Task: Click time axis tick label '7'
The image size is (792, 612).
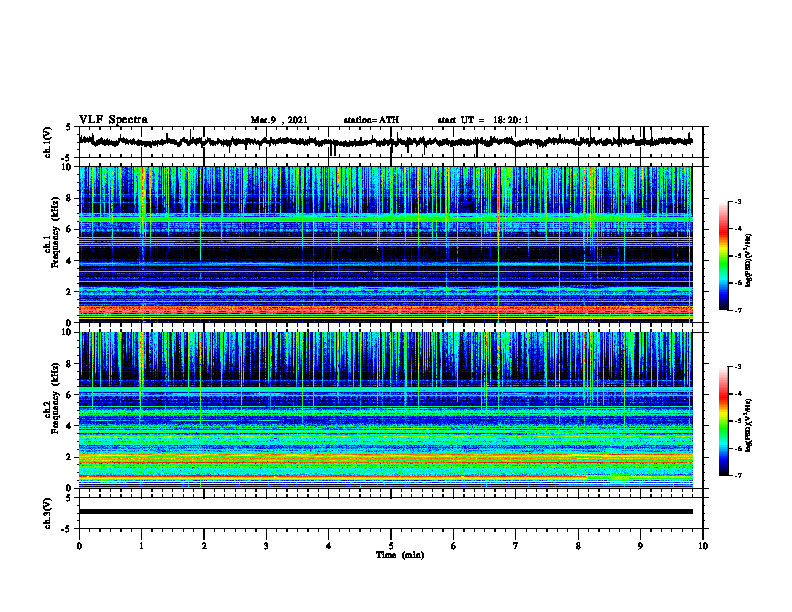Action: [x=516, y=546]
